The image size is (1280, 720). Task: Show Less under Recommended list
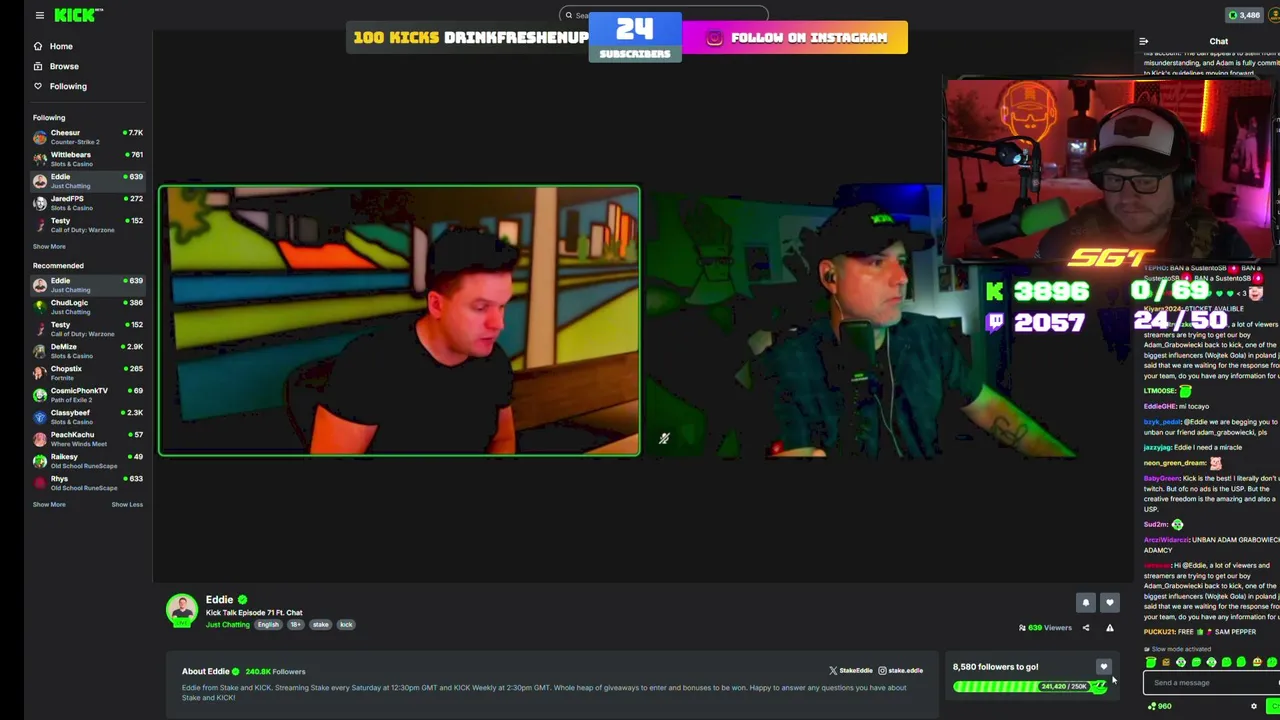[x=127, y=504]
